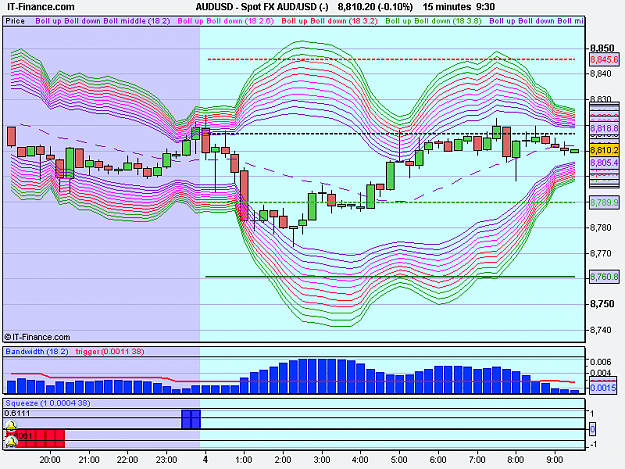Open the 'Squeeze (1 0.0004 38)' indicator label
The width and height of the screenshot is (625, 469).
48,403
